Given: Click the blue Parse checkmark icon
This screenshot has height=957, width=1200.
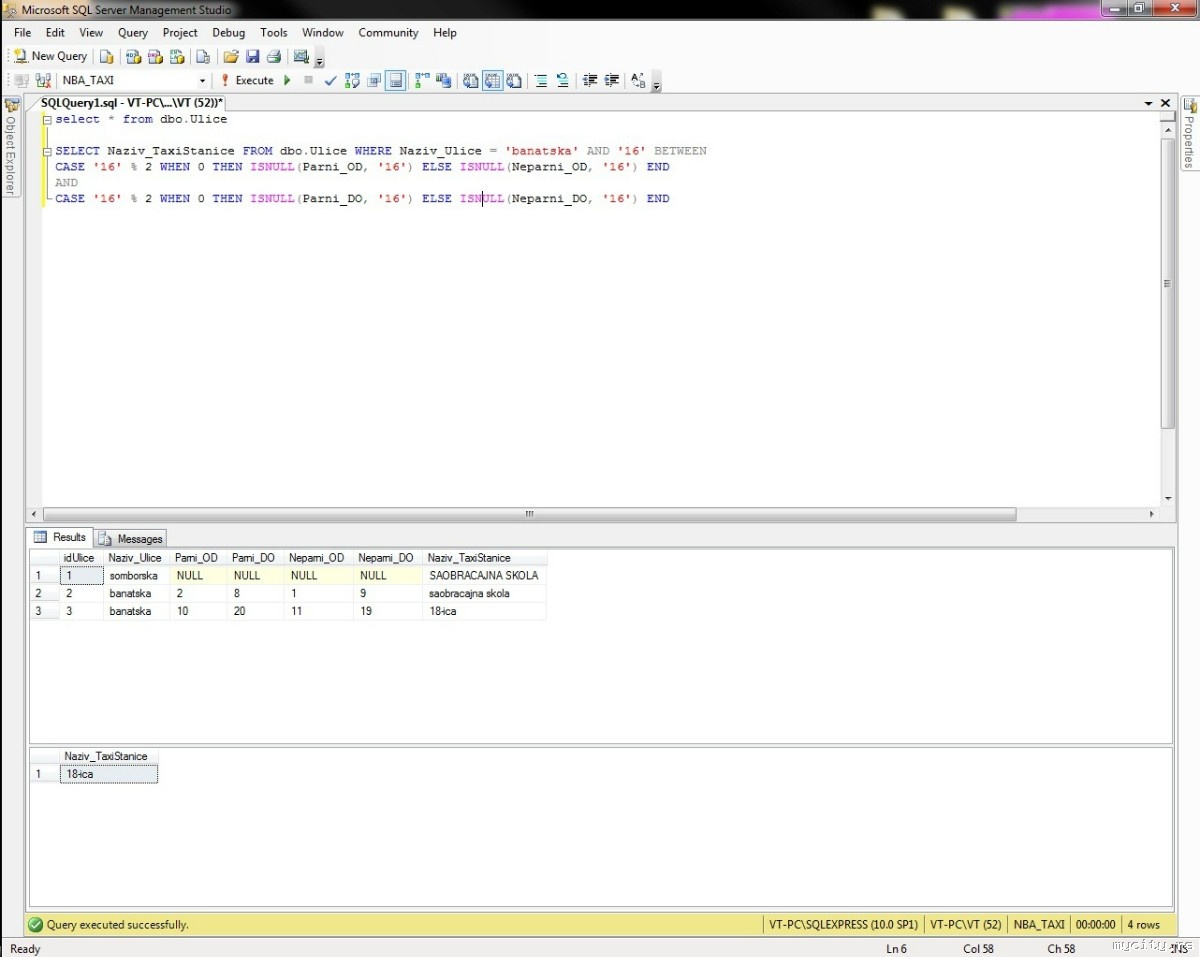Looking at the screenshot, I should [331, 80].
